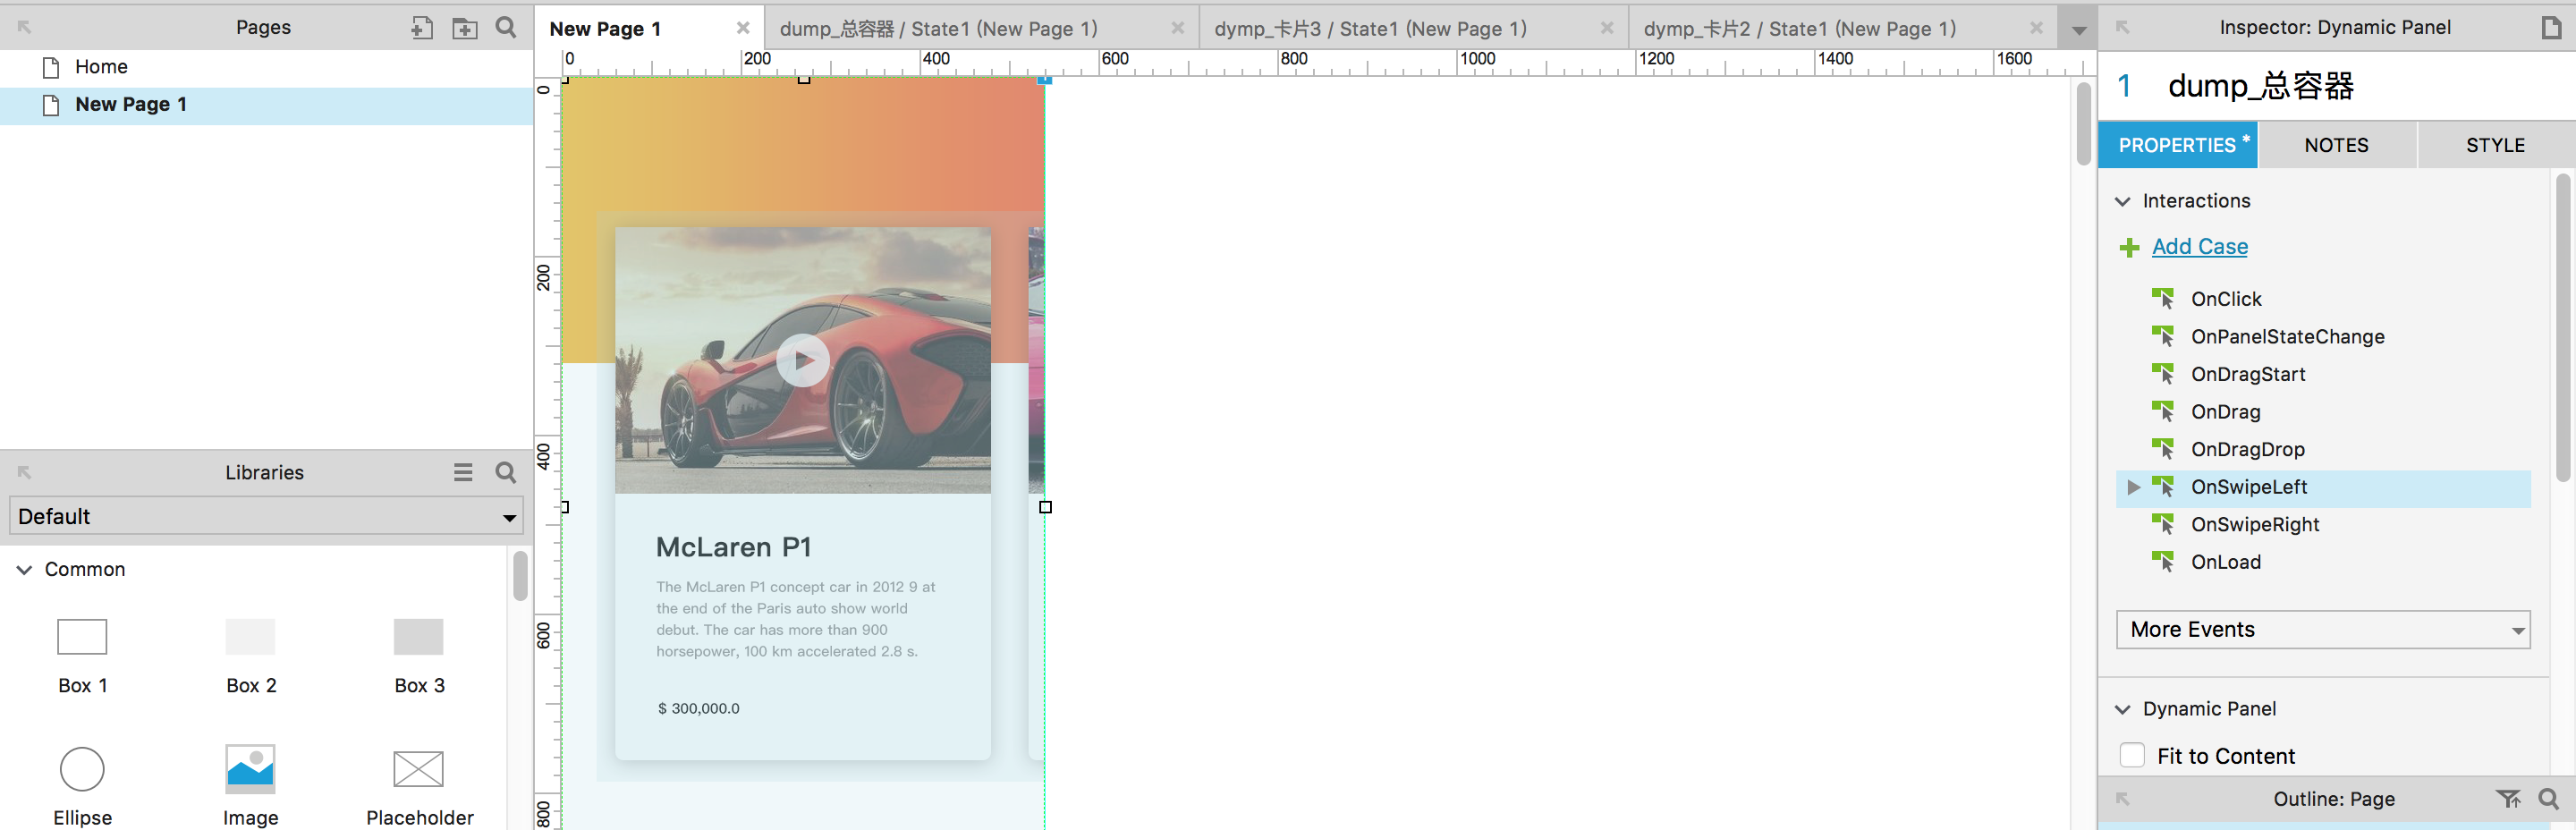Click the green plus Add Case icon
The height and width of the screenshot is (830, 2576).
pyautogui.click(x=2130, y=247)
